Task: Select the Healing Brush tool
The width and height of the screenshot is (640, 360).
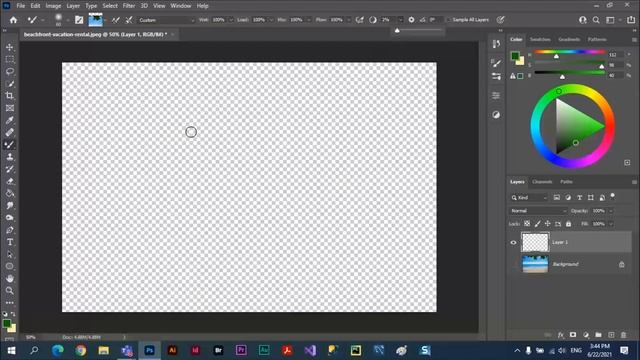Action: (10, 132)
